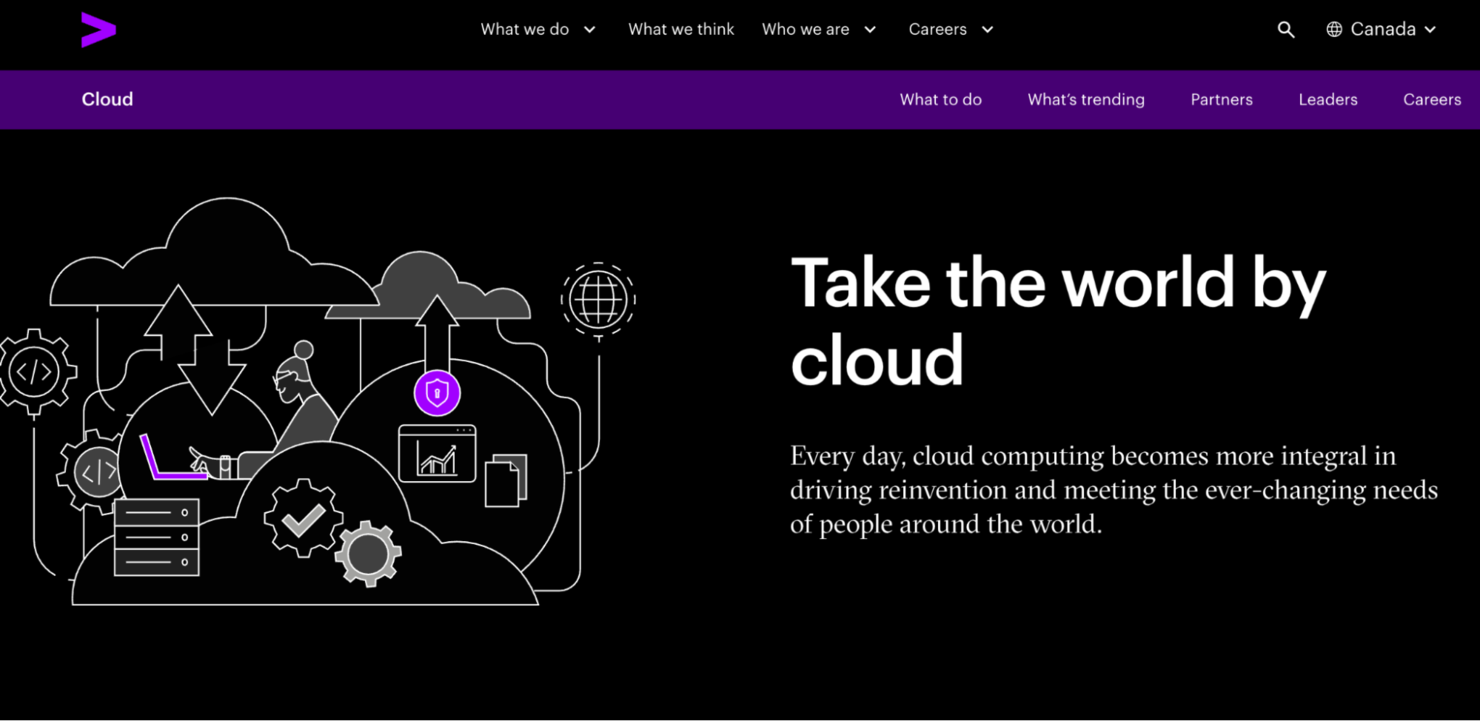Open the Who we are dropdown
Viewport: 1480px width, 721px height.
click(x=818, y=29)
